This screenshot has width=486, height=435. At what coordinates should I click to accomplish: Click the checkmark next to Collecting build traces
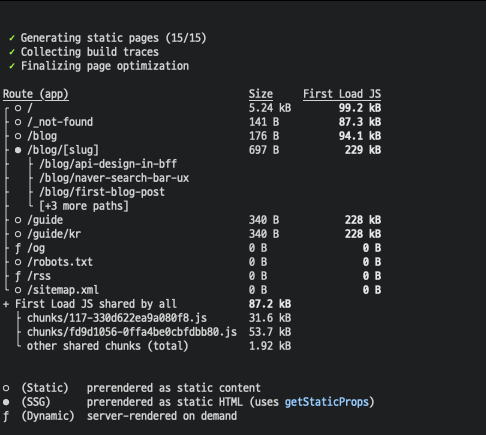[12, 52]
